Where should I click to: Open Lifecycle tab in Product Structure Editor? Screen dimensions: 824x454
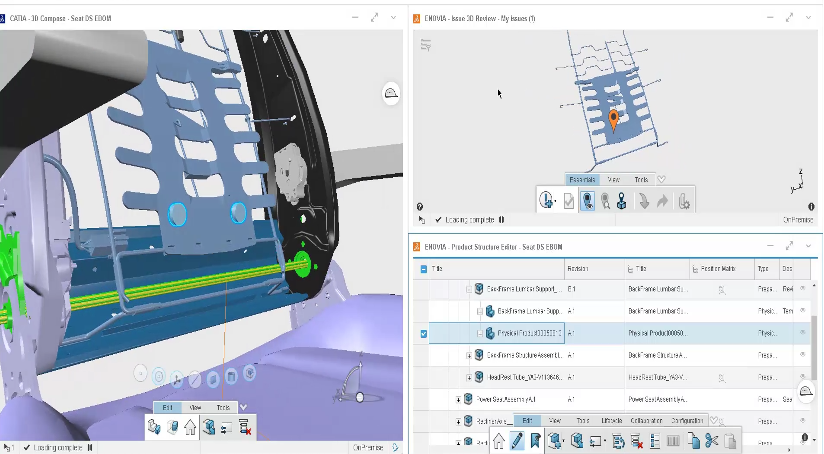pos(612,421)
